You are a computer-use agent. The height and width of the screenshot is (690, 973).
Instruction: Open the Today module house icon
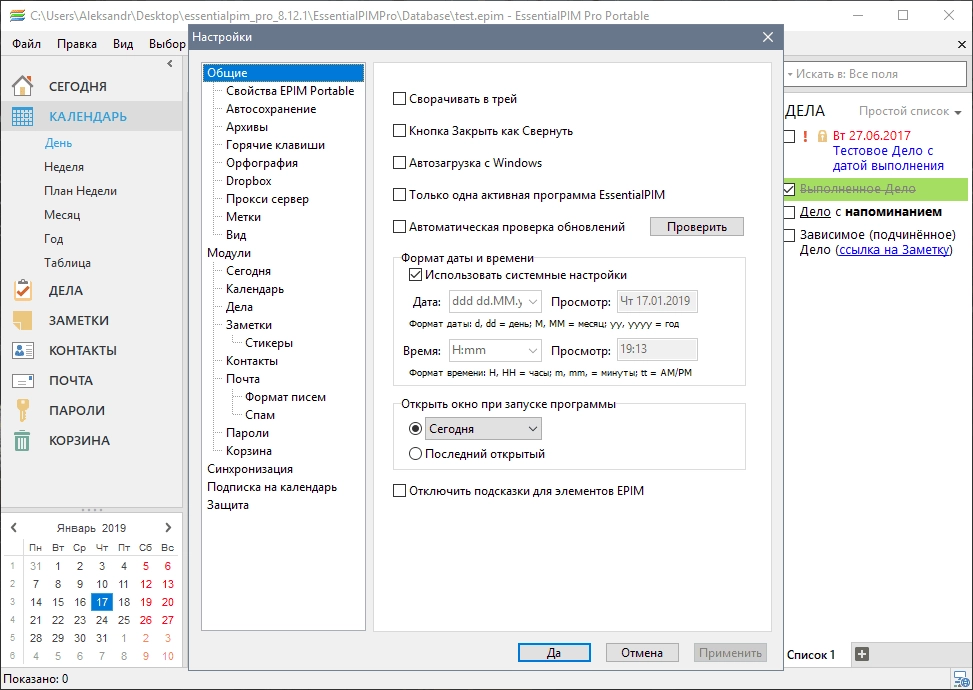(22, 86)
